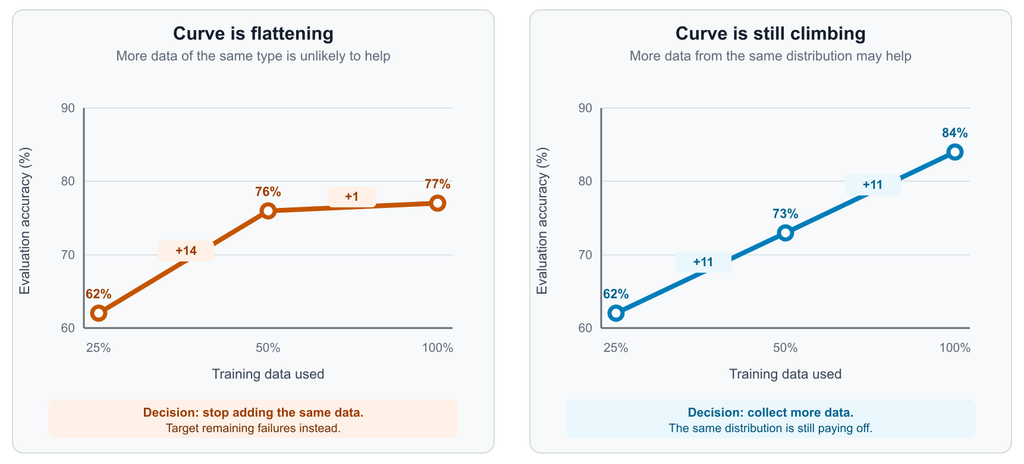Select the +1 delta label
The height and width of the screenshot is (464, 1024).
(x=351, y=197)
